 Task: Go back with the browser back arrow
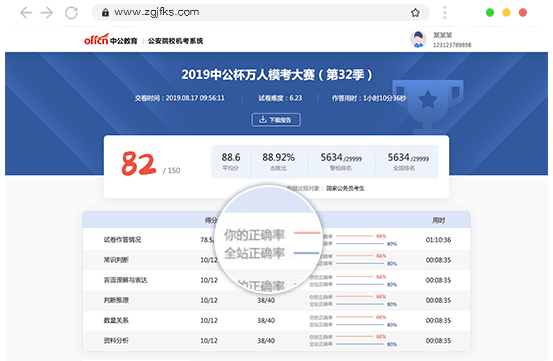tap(26, 13)
